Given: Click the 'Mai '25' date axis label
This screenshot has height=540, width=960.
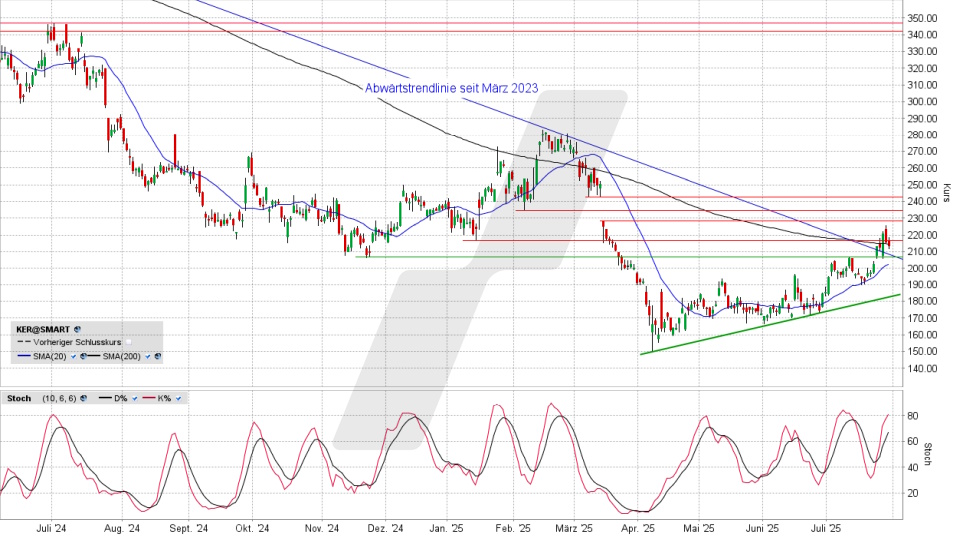Looking at the screenshot, I should (x=699, y=528).
